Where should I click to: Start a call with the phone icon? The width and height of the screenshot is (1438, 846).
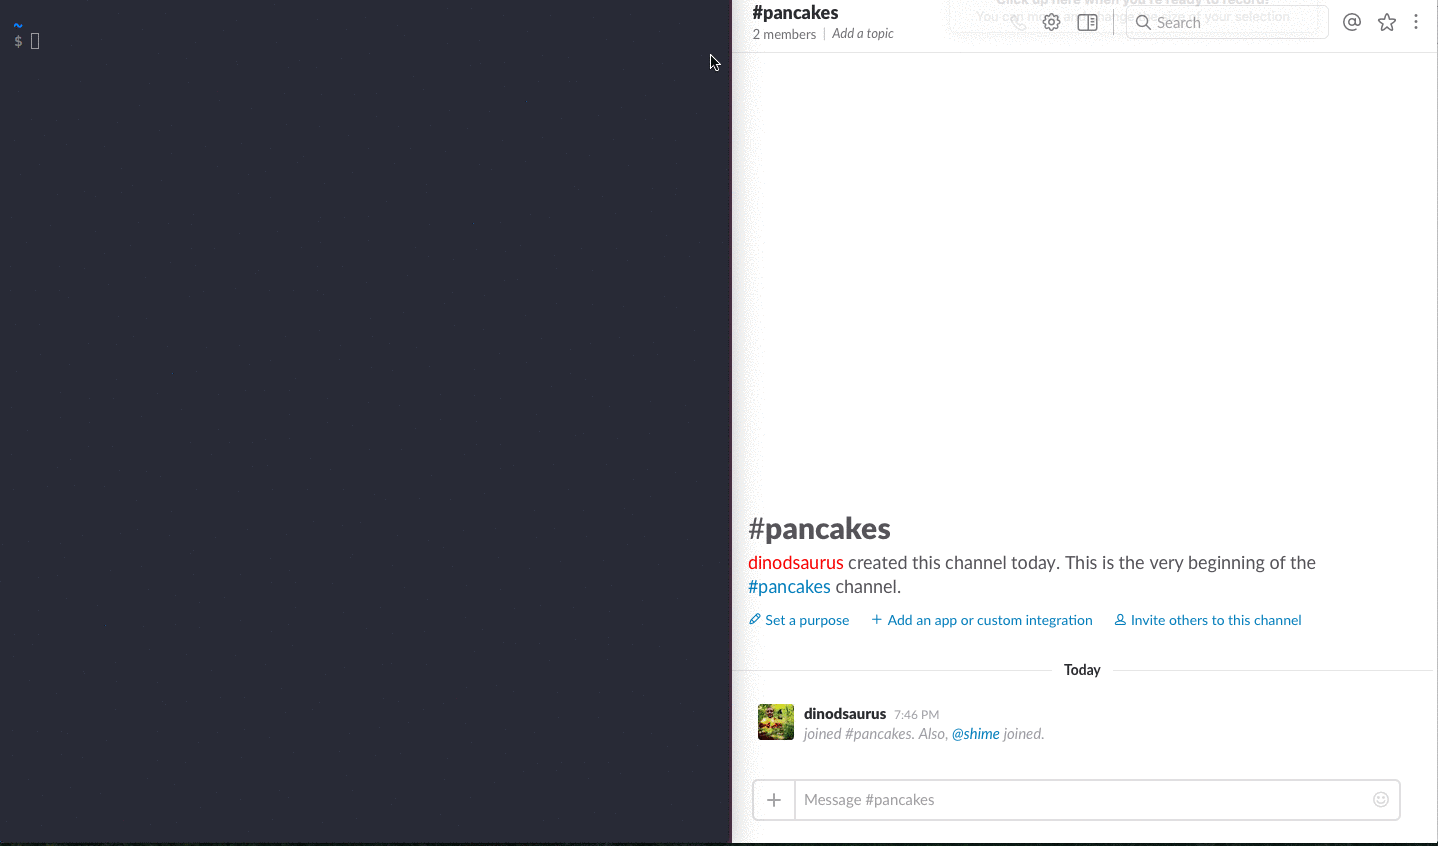pos(1018,22)
